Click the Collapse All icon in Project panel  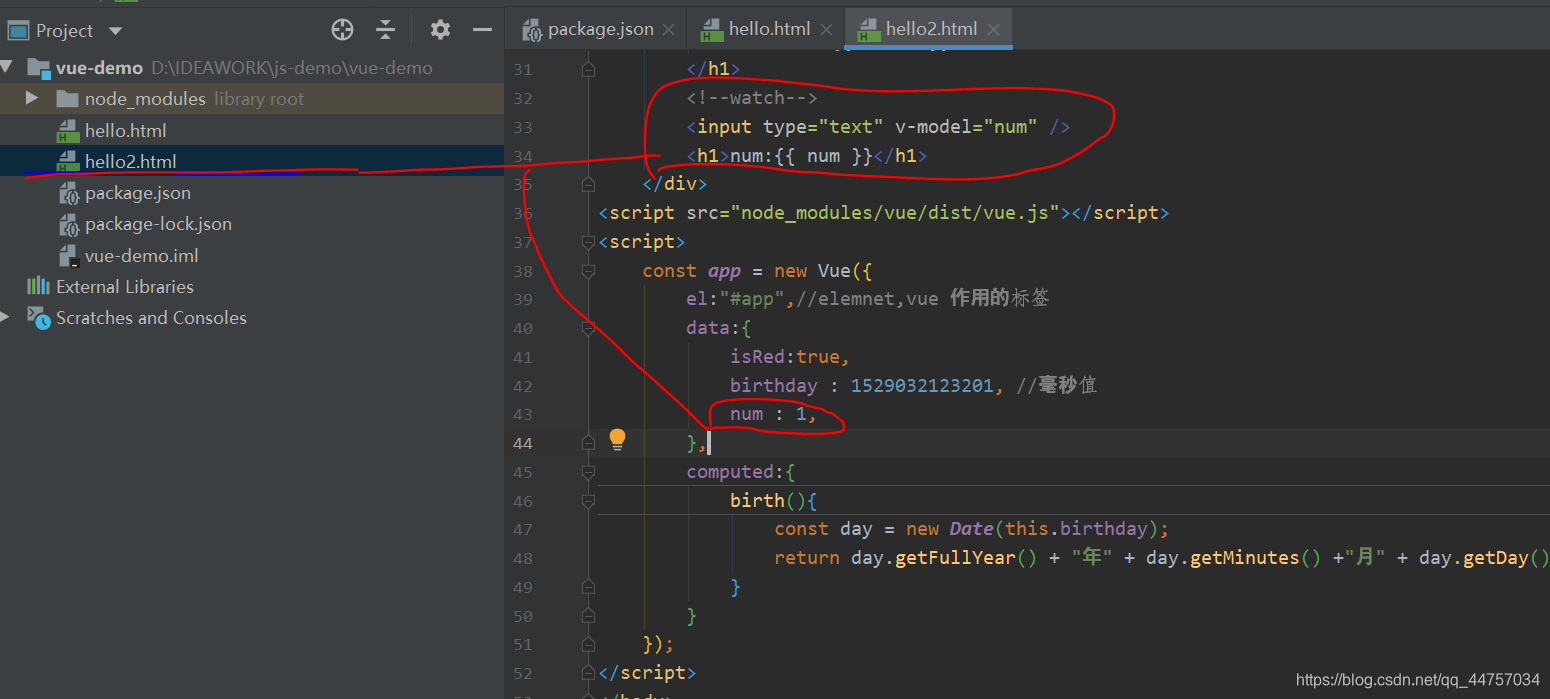tap(386, 30)
